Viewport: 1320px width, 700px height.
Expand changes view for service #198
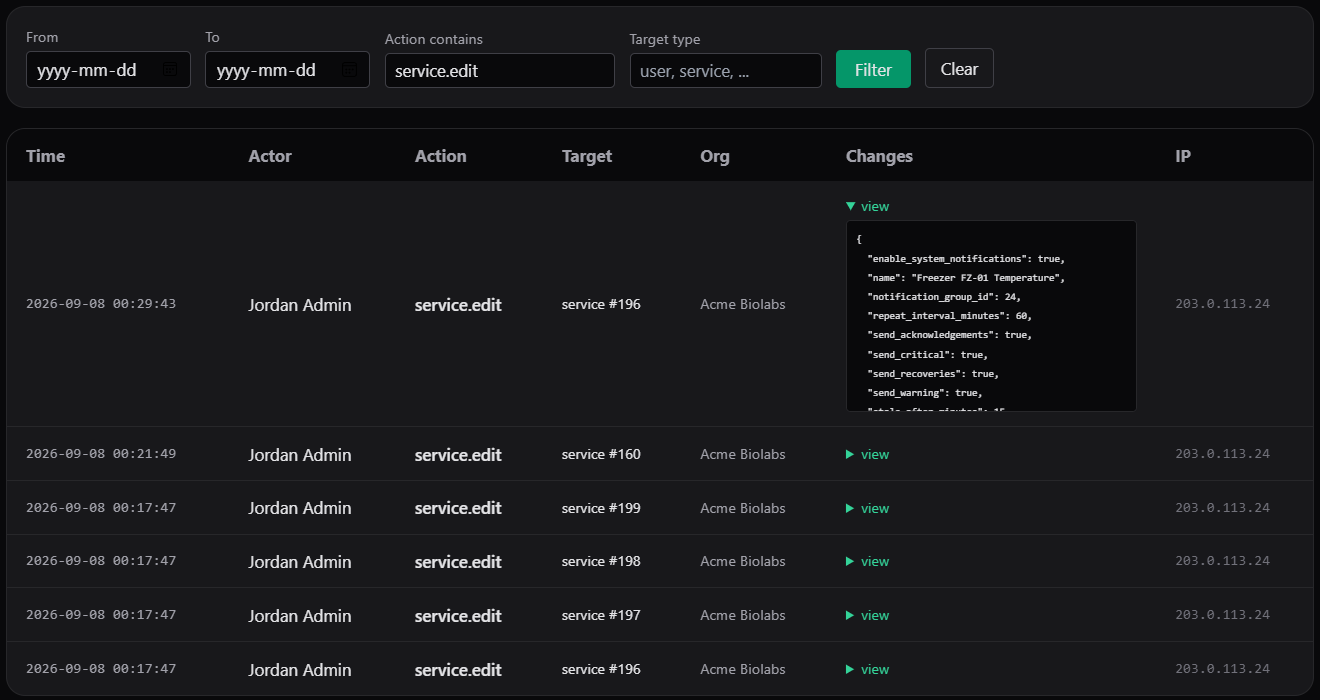click(x=867, y=561)
